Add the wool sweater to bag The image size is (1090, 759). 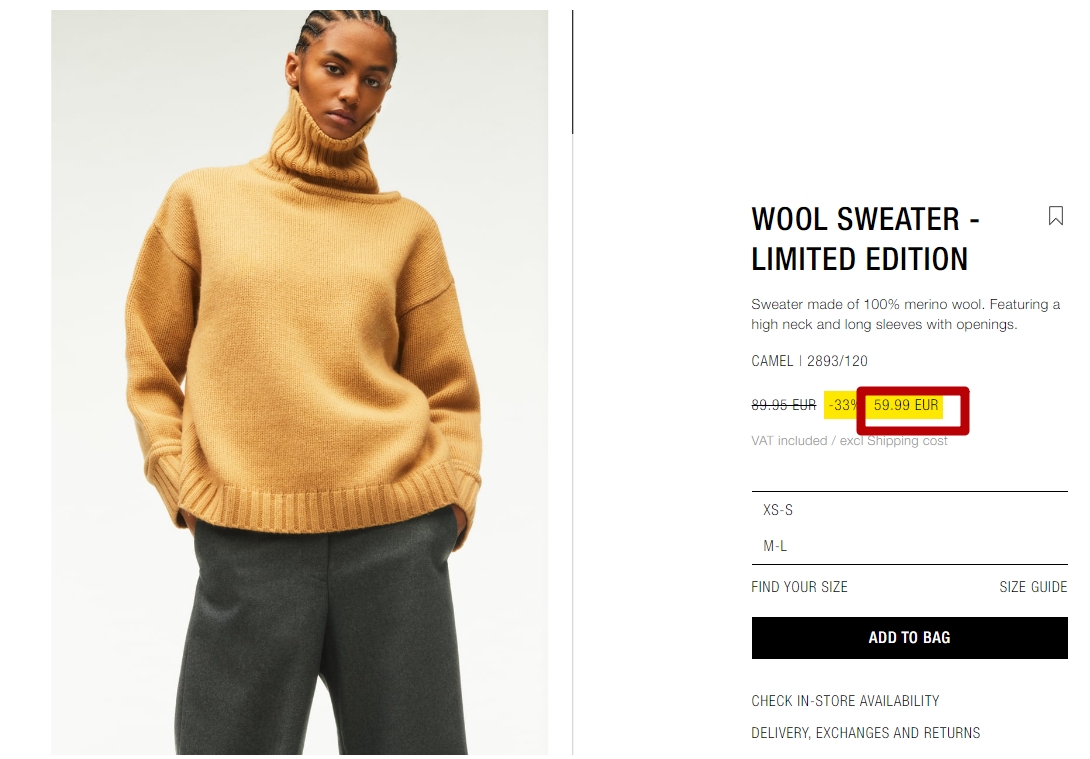tap(909, 638)
